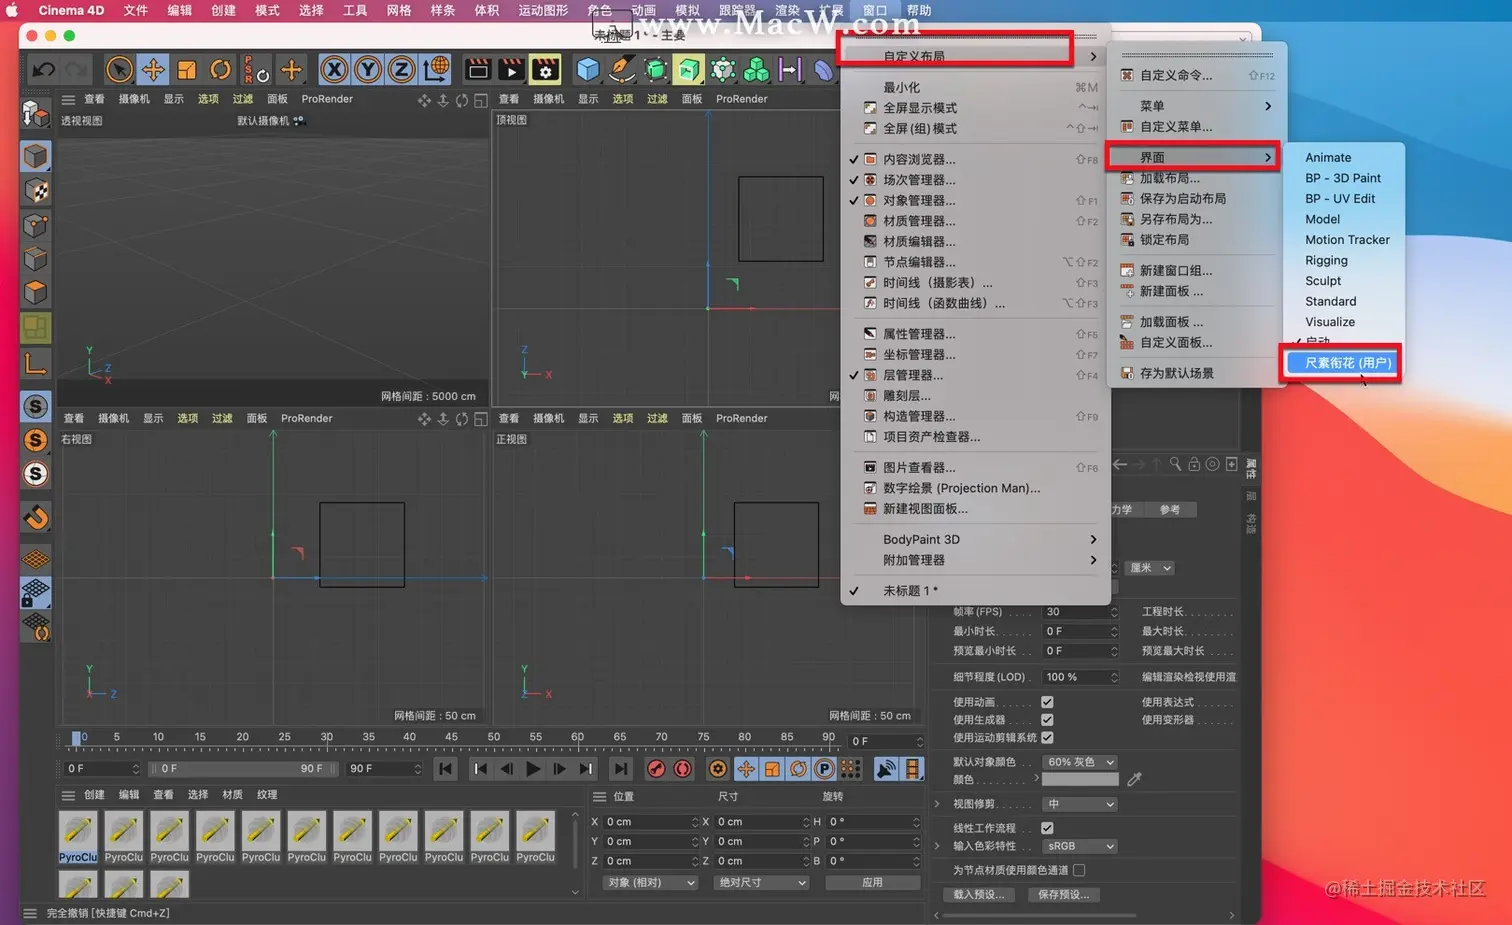The height and width of the screenshot is (925, 1512).
Task: Toggle the 线性工作流程 checkbox
Action: (1047, 828)
